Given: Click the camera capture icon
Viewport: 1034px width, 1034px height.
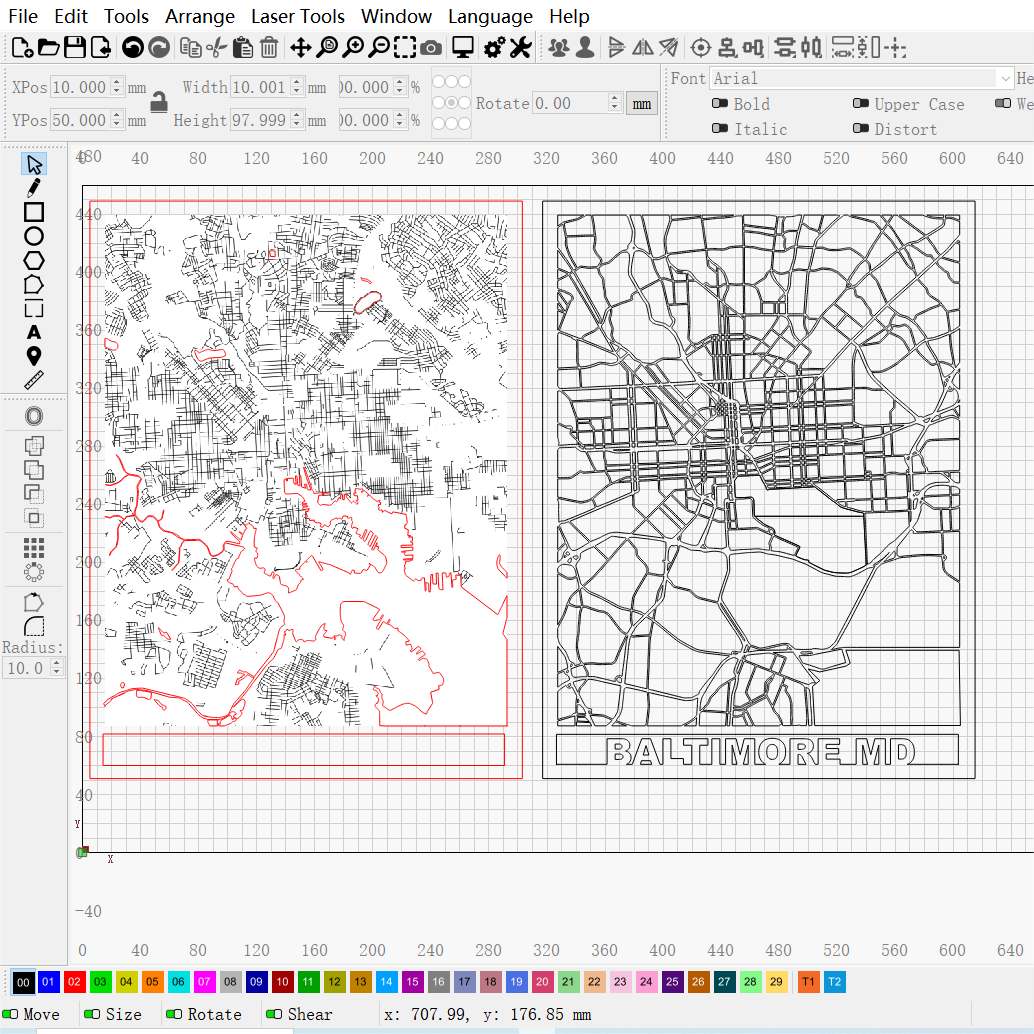Looking at the screenshot, I should click(430, 46).
